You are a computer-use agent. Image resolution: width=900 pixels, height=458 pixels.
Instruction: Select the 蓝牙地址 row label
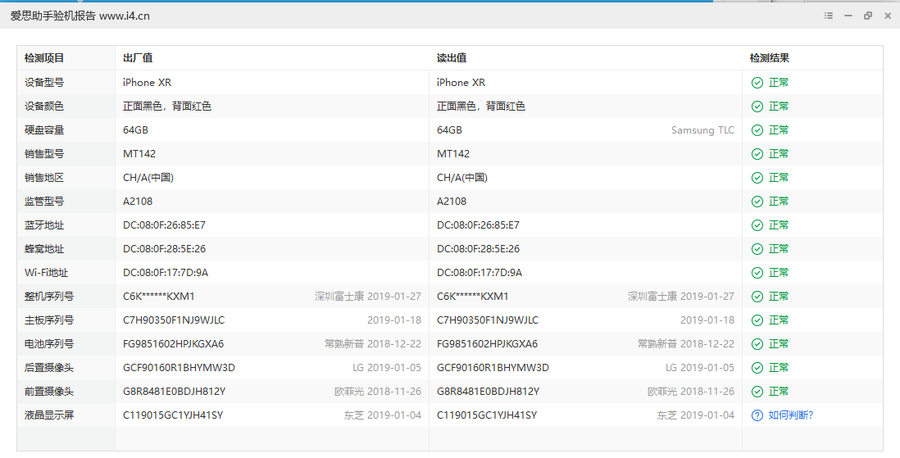click(44, 225)
